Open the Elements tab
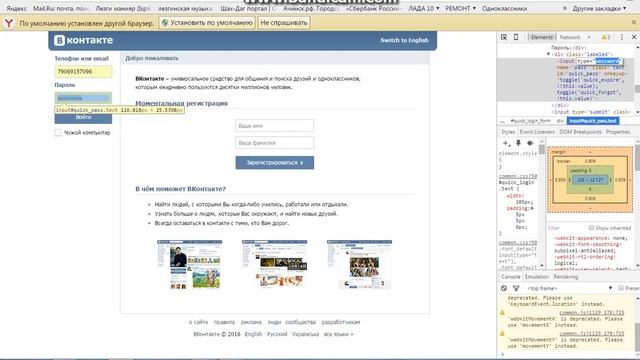This screenshot has width=640, height=360. click(x=542, y=37)
